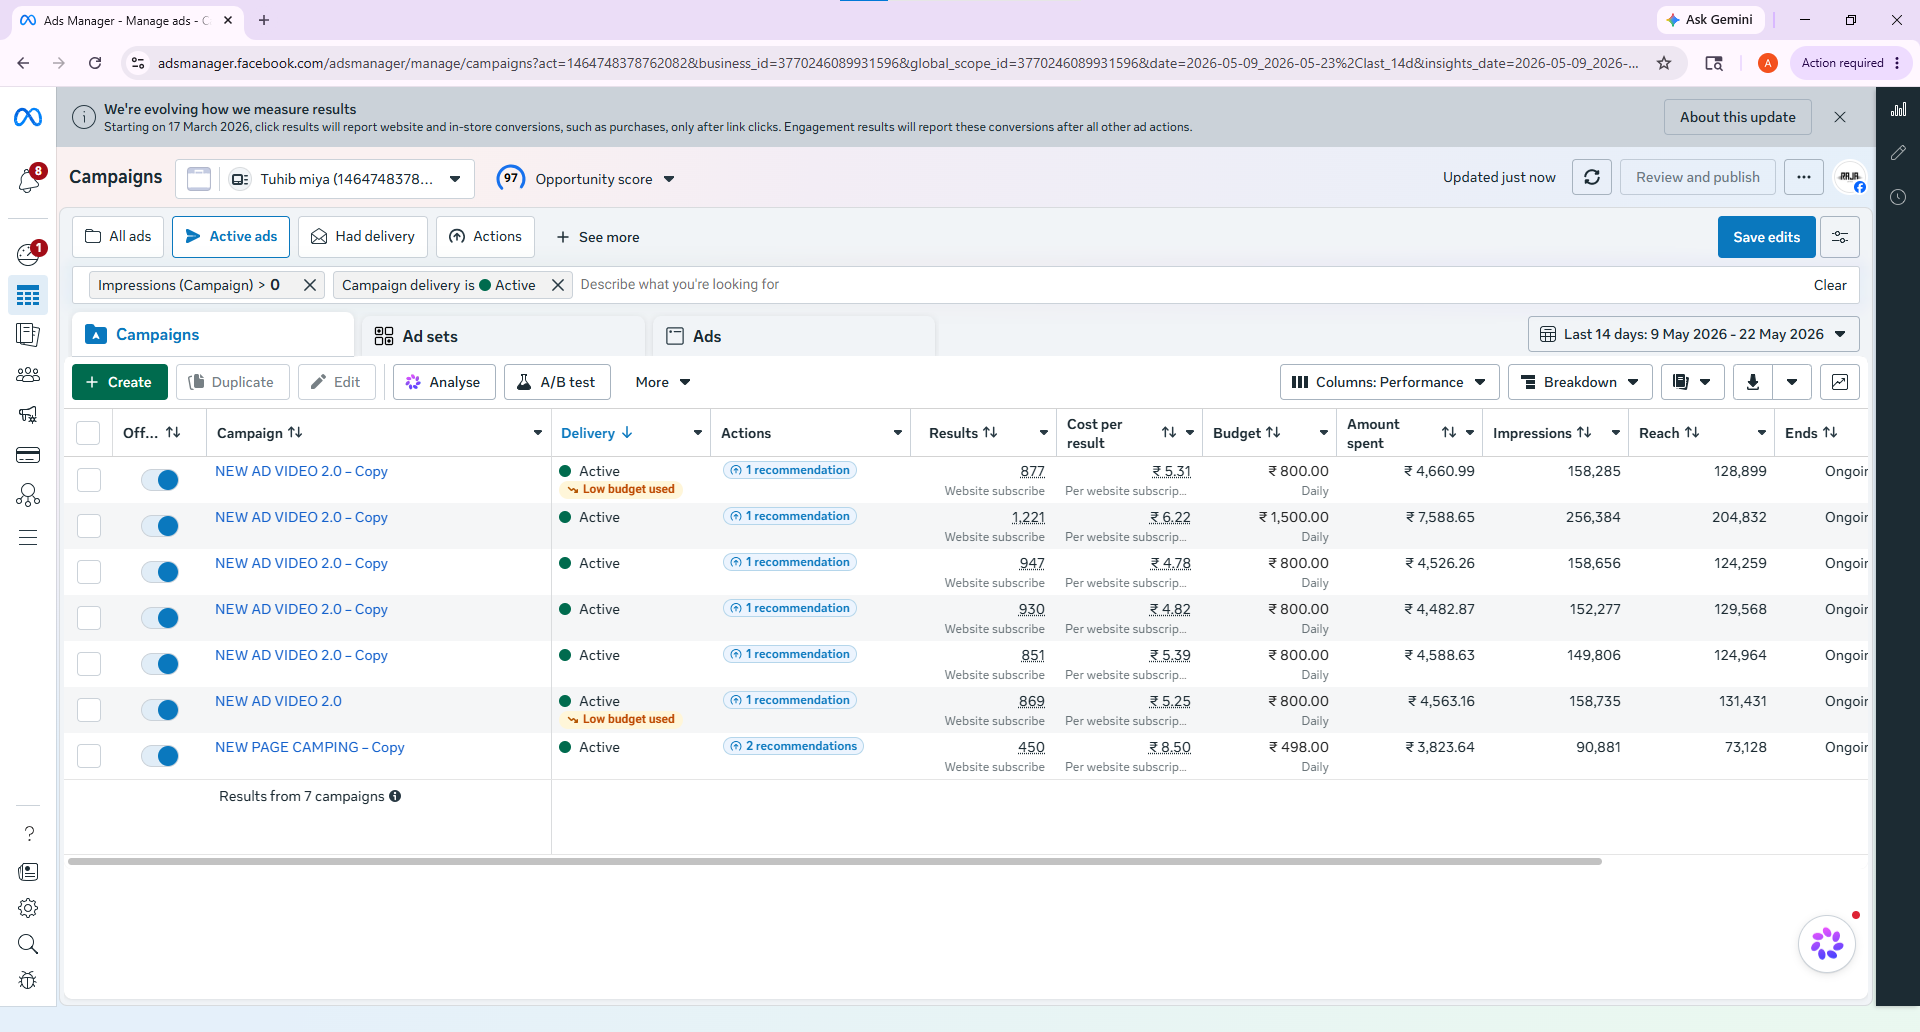Switch to the Ad sets tab

505,336
